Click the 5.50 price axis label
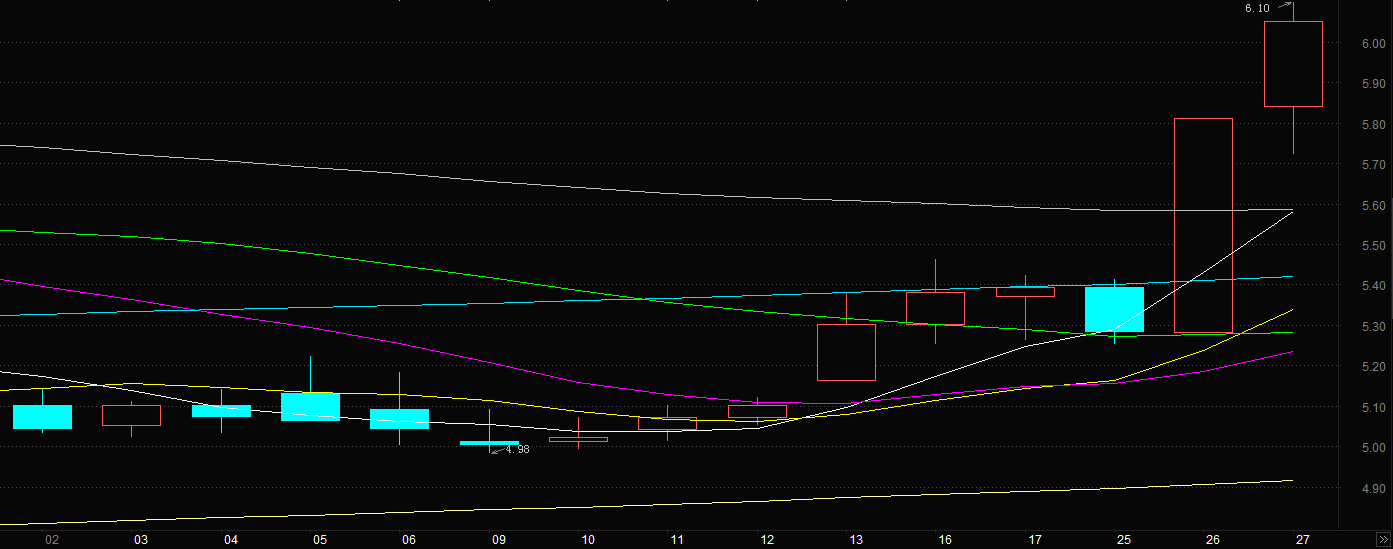This screenshot has width=1393, height=549. click(x=1373, y=246)
